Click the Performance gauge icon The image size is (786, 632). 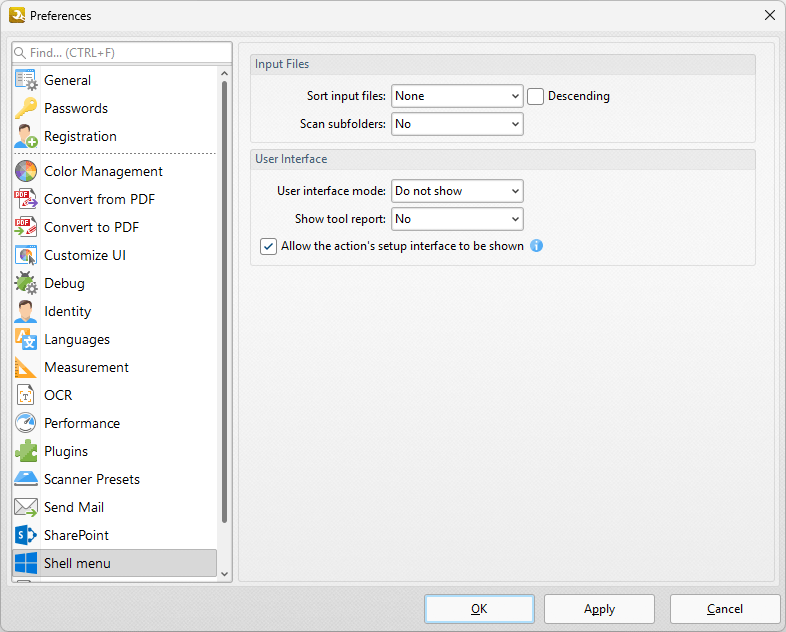pyautogui.click(x=26, y=424)
